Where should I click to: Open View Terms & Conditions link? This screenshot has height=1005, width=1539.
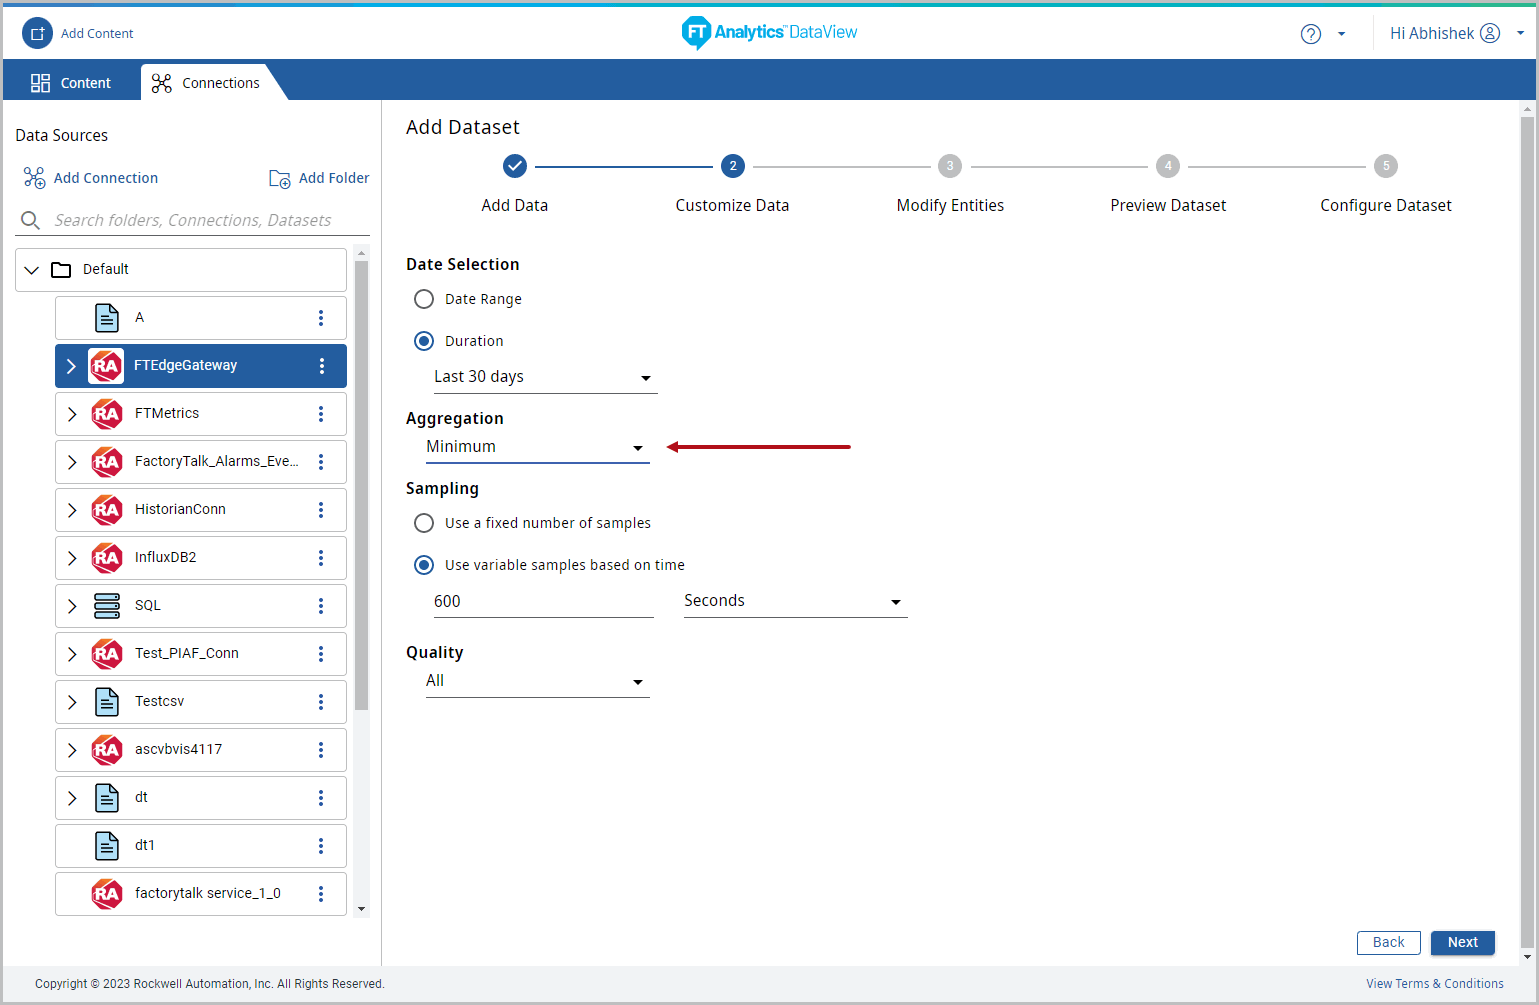[x=1434, y=984]
